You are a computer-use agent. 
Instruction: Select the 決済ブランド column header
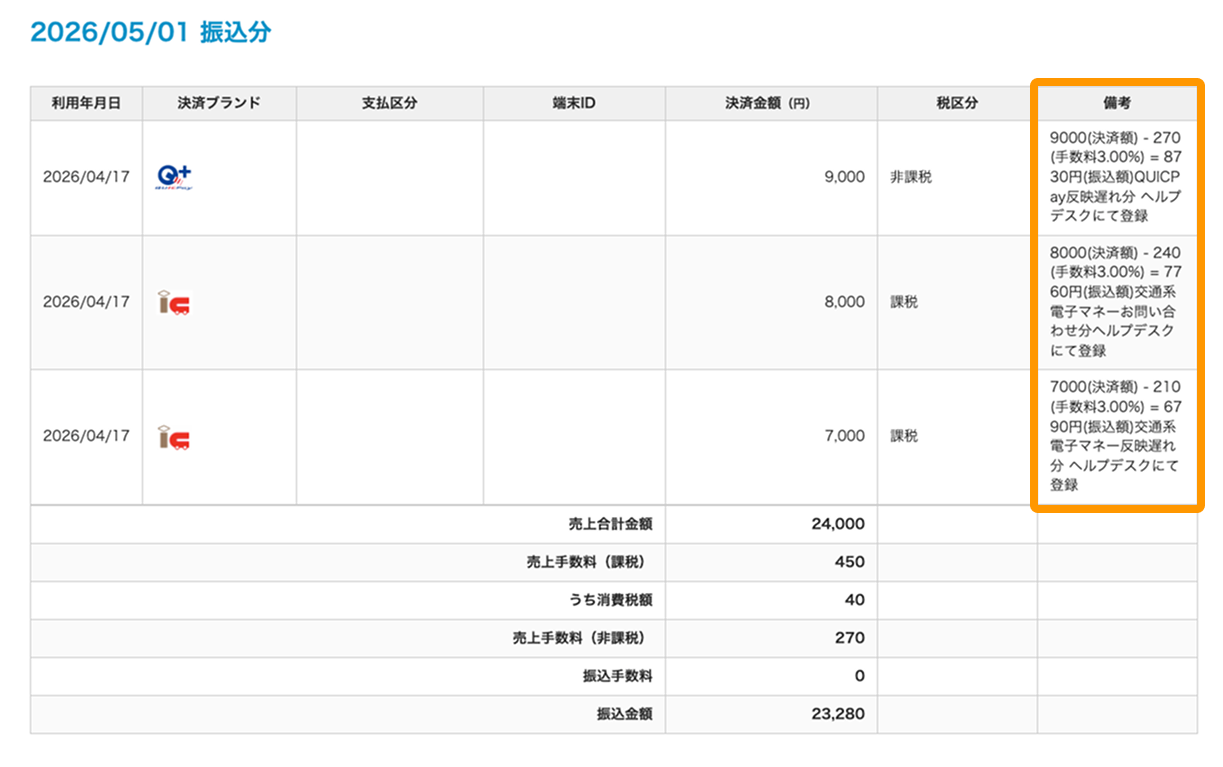point(219,103)
